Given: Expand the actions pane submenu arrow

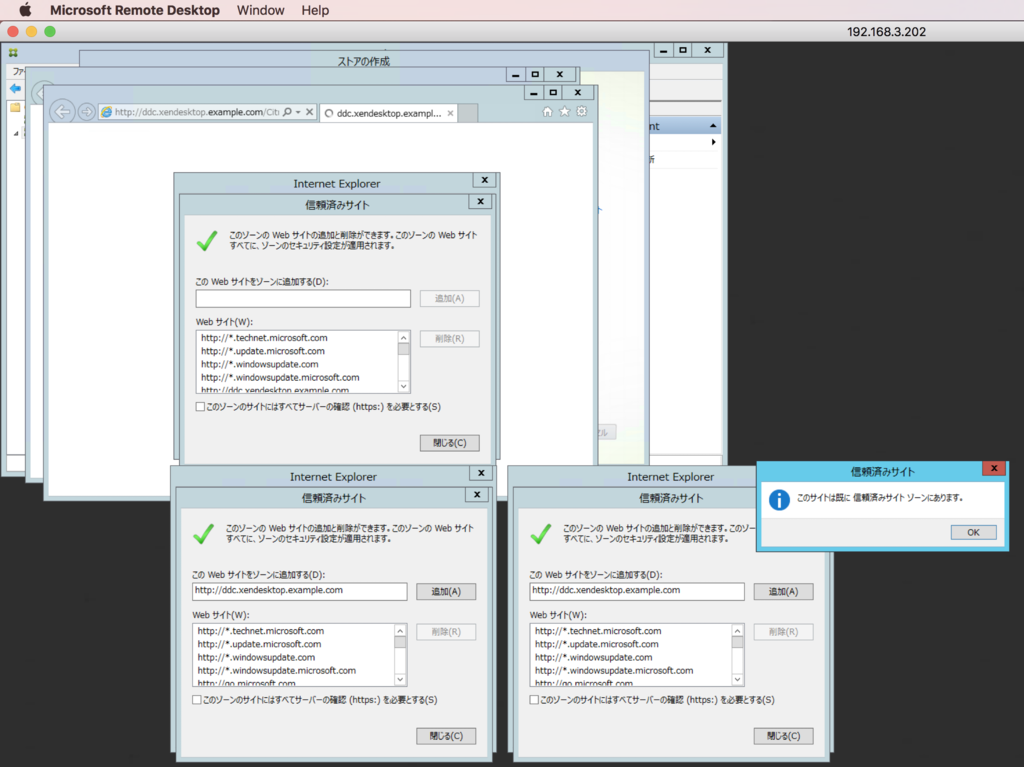Looking at the screenshot, I should pos(713,142).
